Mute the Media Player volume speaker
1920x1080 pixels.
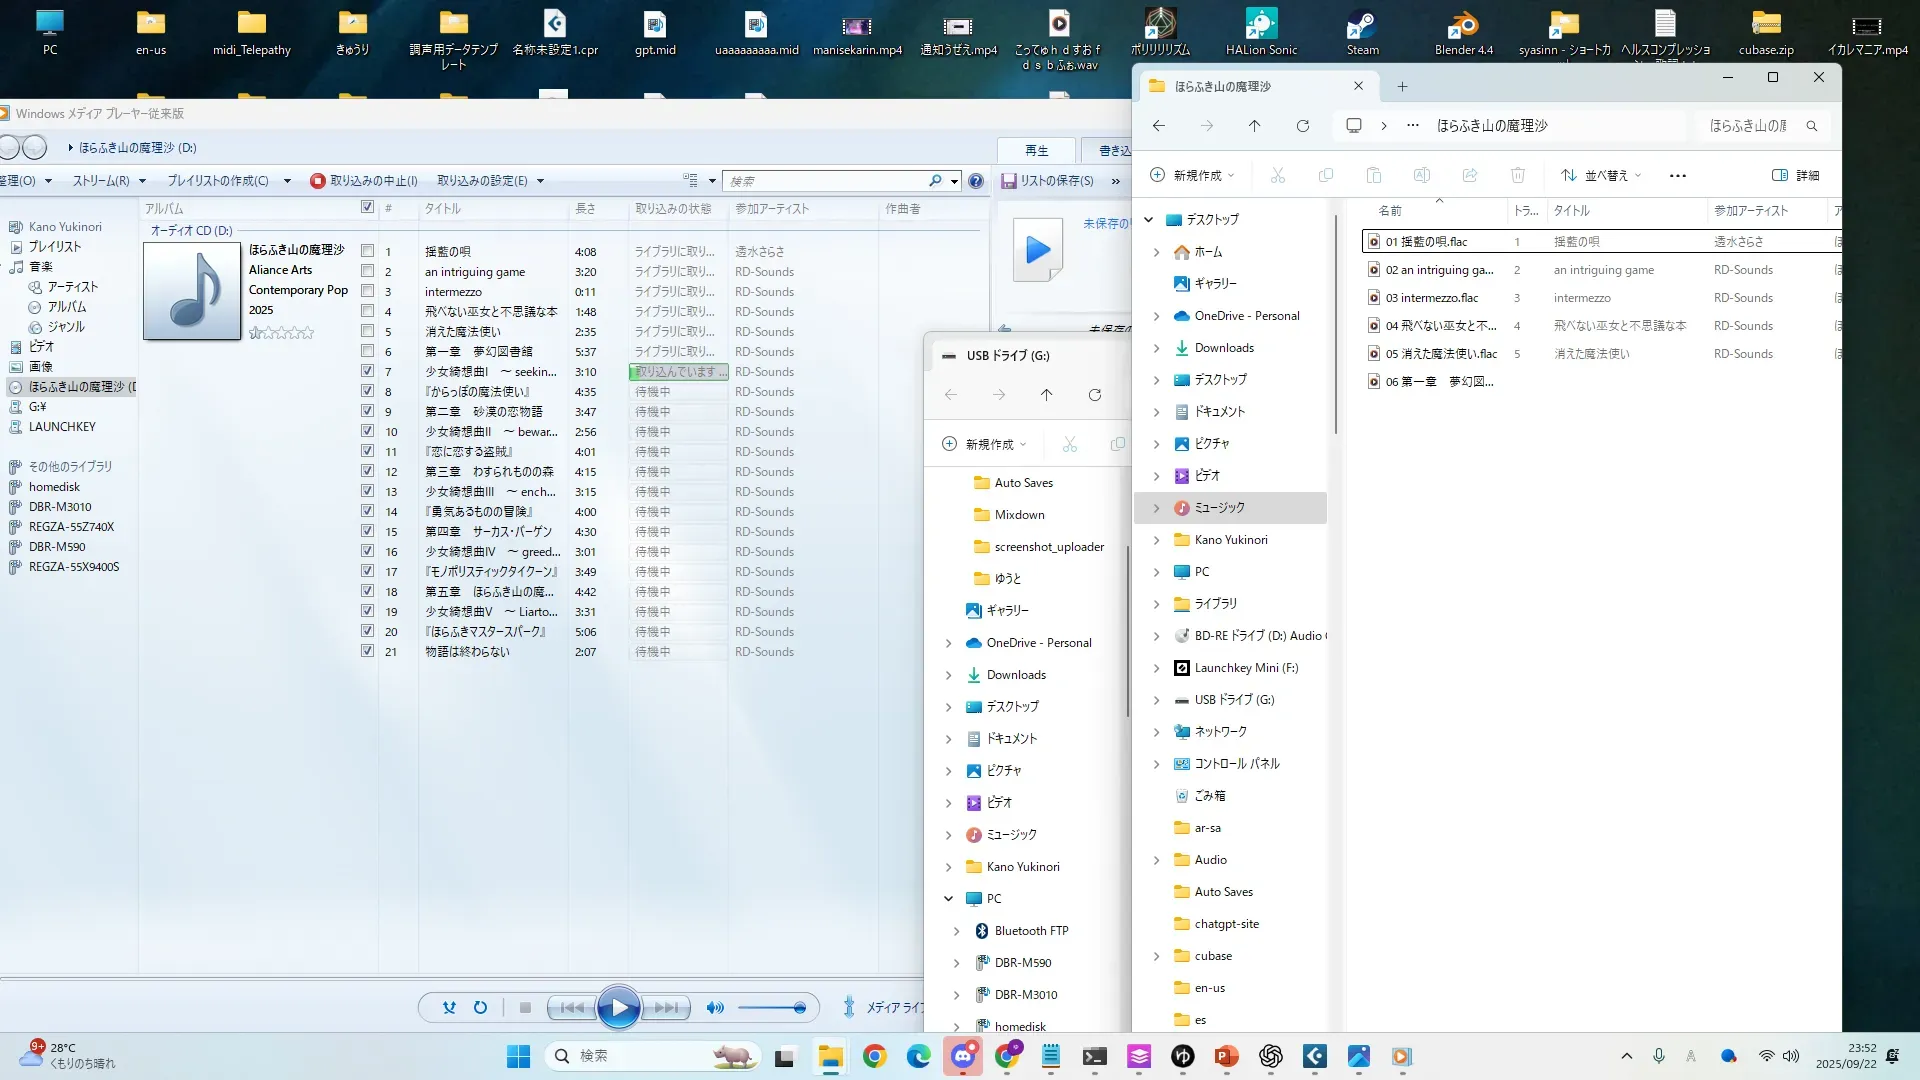[x=714, y=1008]
